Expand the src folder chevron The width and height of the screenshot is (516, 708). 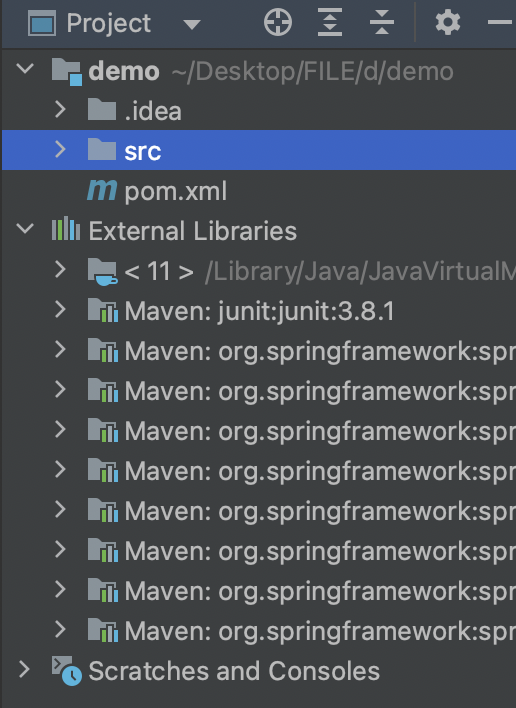coord(60,149)
